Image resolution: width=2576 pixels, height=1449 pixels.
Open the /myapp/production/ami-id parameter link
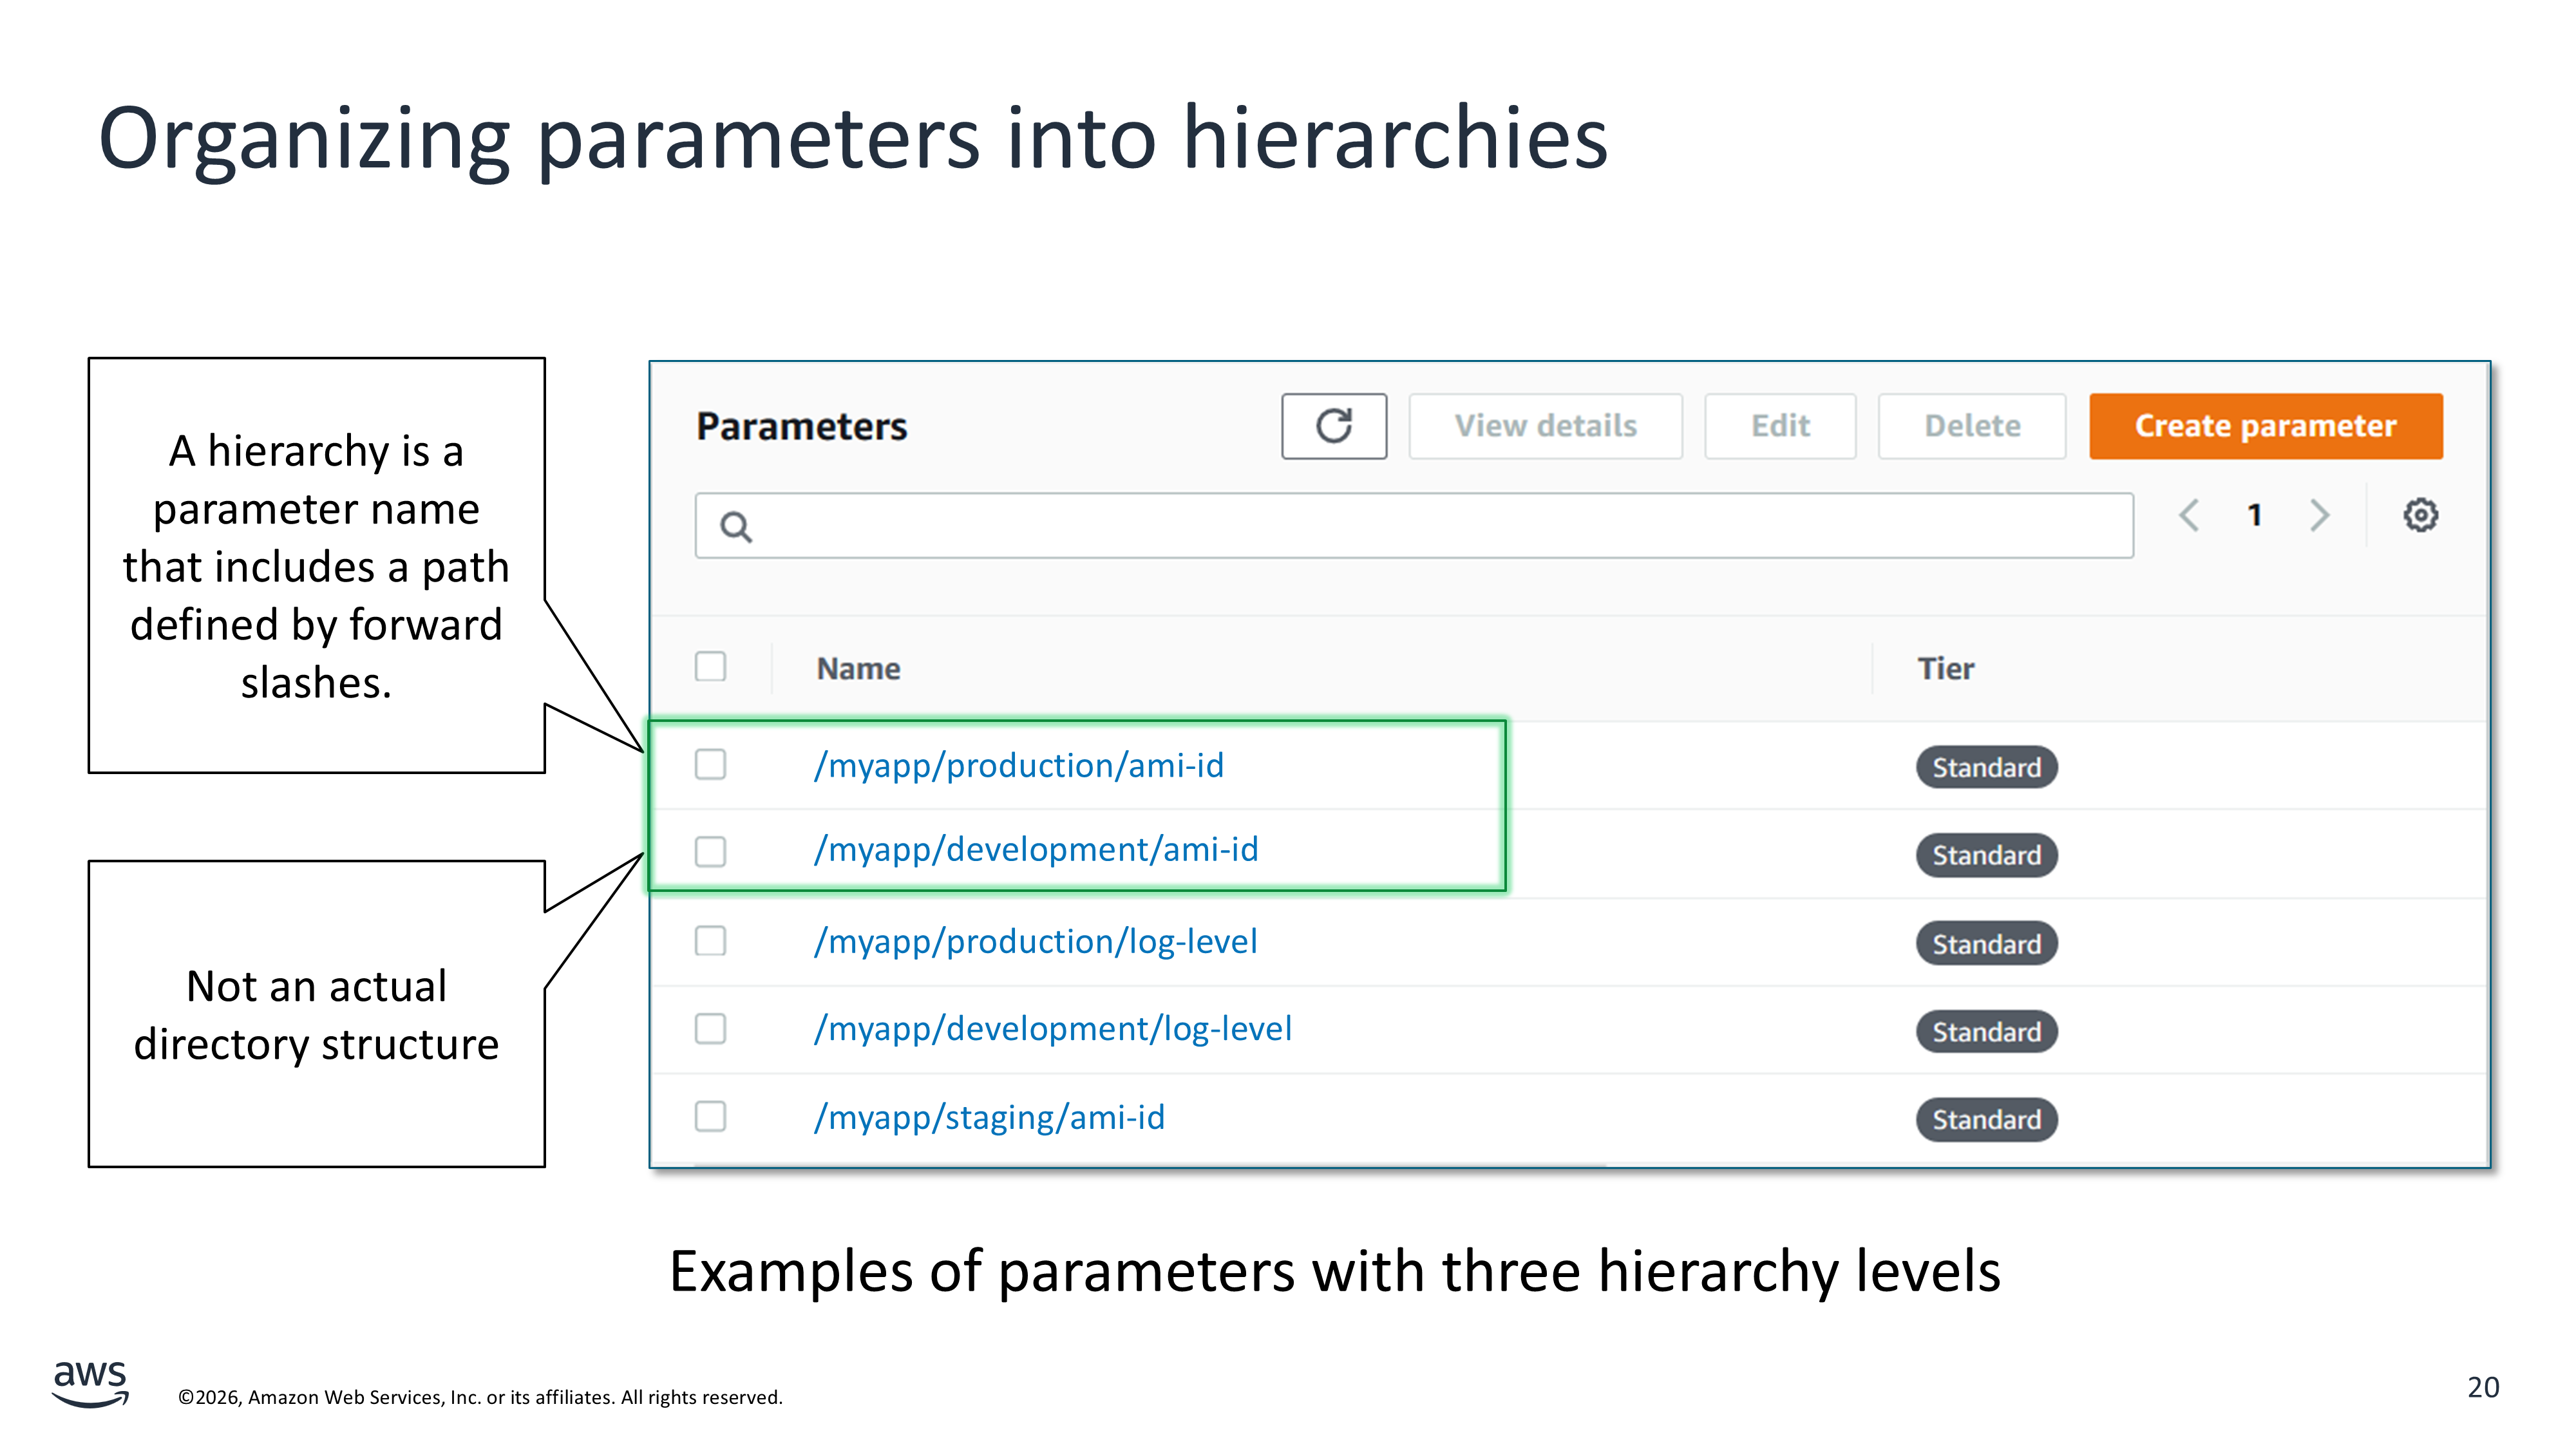tap(1018, 766)
